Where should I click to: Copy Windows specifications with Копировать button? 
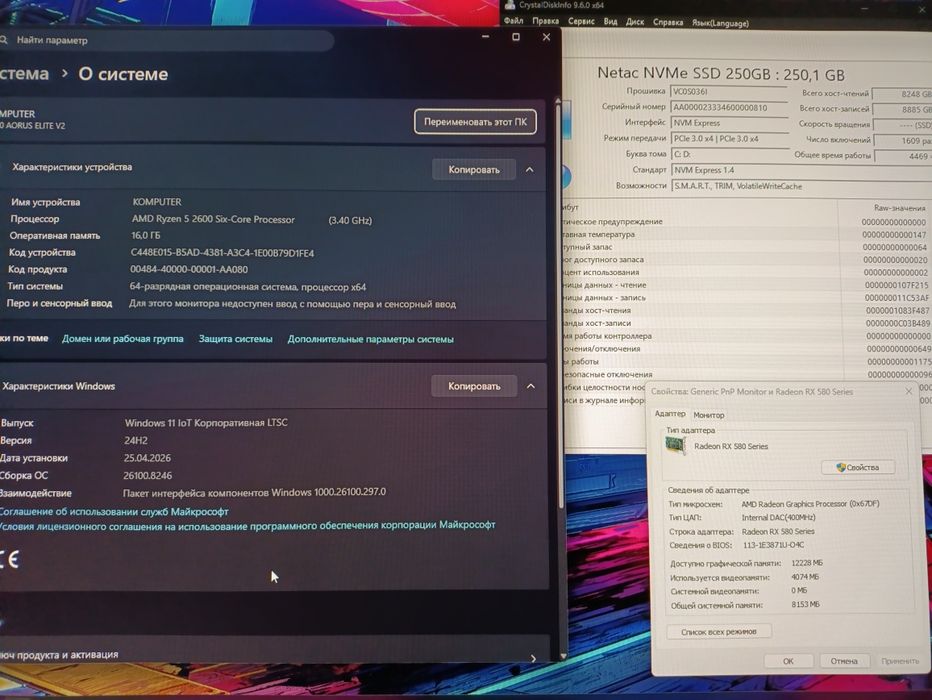(474, 386)
